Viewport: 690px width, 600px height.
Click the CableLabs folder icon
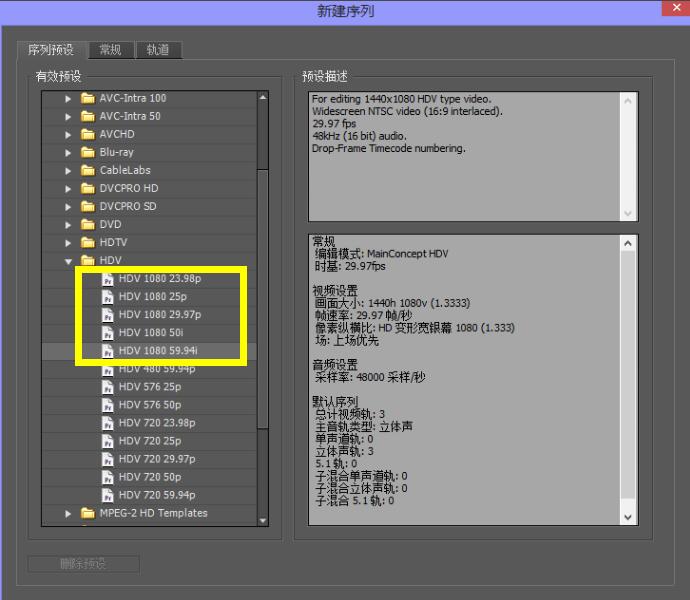pyautogui.click(x=88, y=170)
